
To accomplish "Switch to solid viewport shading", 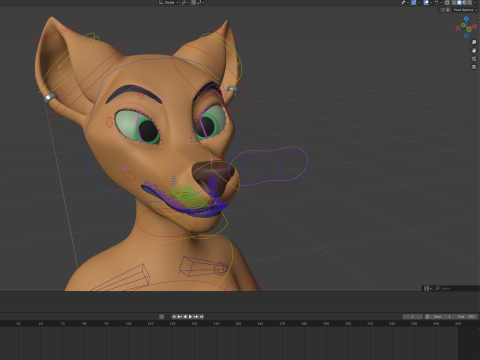I will [x=459, y=2].
